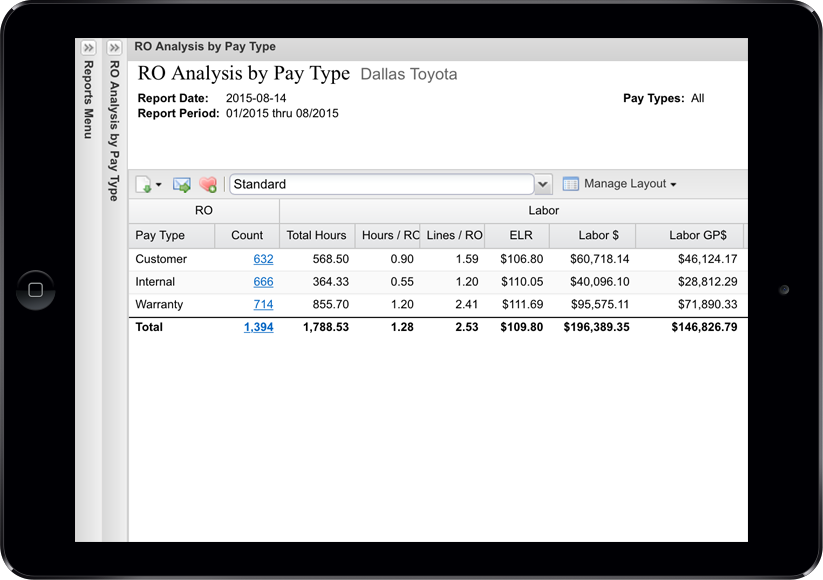Click the Total Hours column header
Viewport: 823px width, 580px height.
coord(316,235)
